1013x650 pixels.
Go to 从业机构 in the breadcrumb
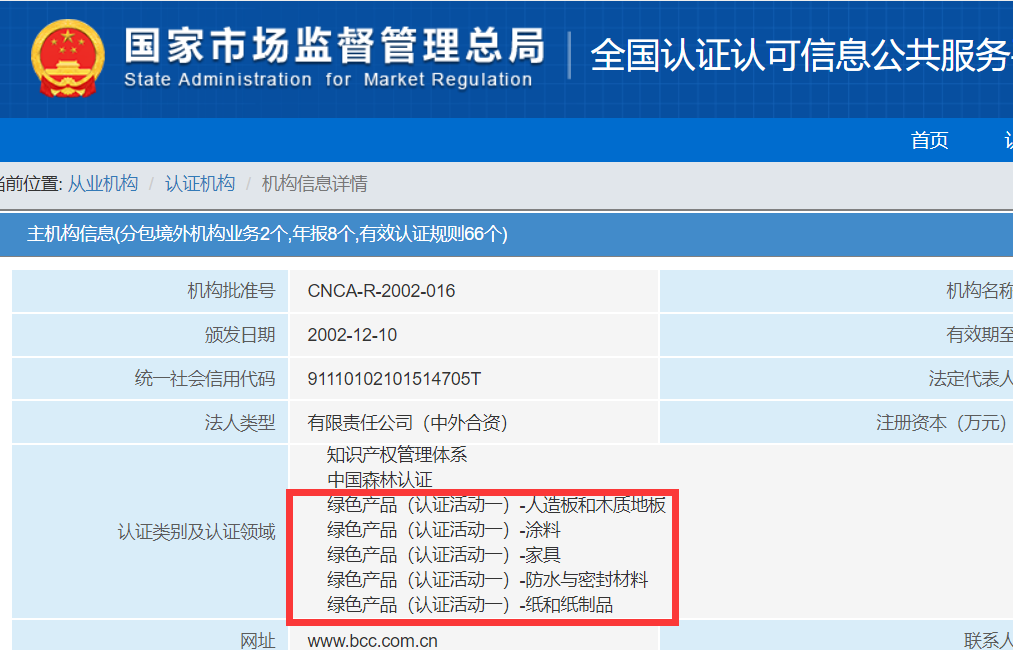(102, 184)
